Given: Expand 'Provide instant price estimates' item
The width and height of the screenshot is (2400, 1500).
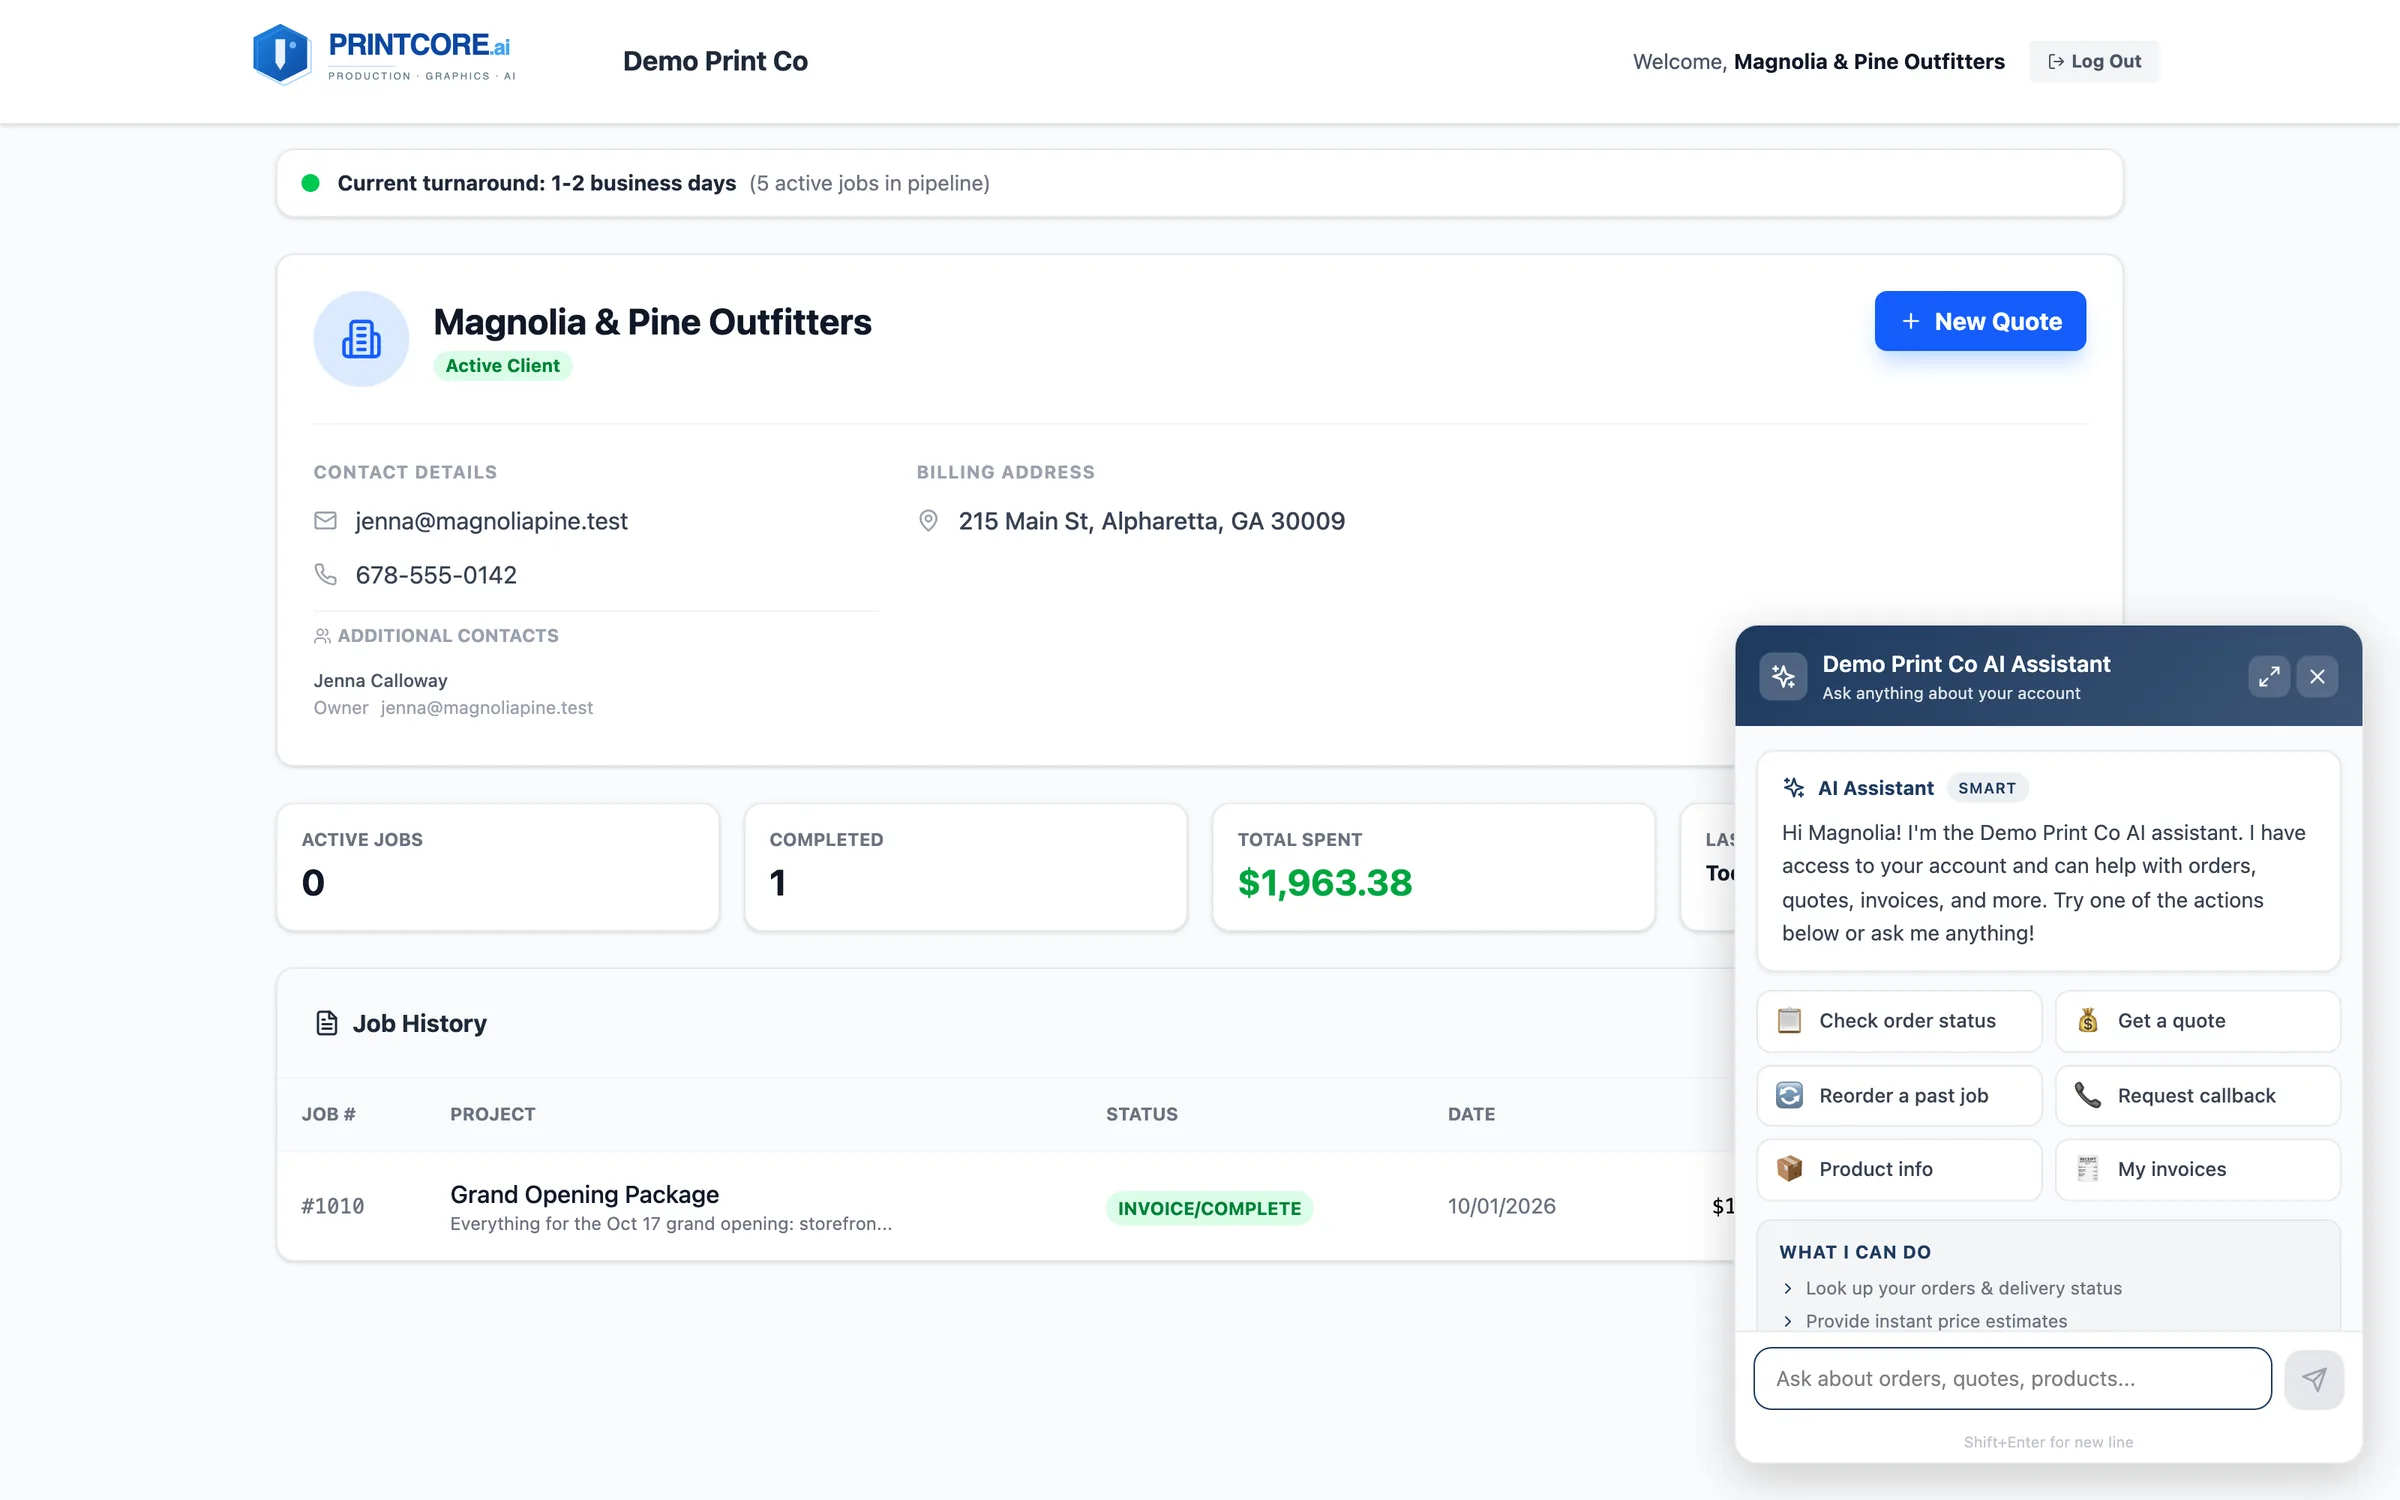Looking at the screenshot, I should click(x=1924, y=1321).
